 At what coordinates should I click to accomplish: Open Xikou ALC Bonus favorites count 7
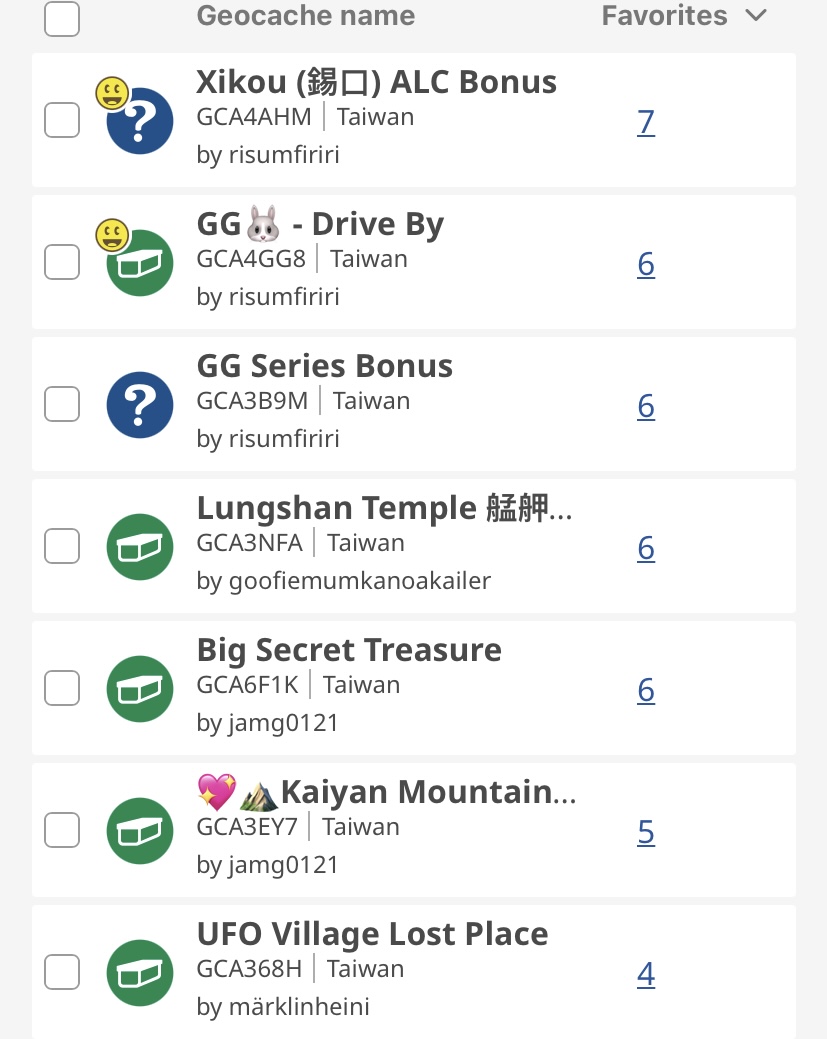click(x=646, y=122)
